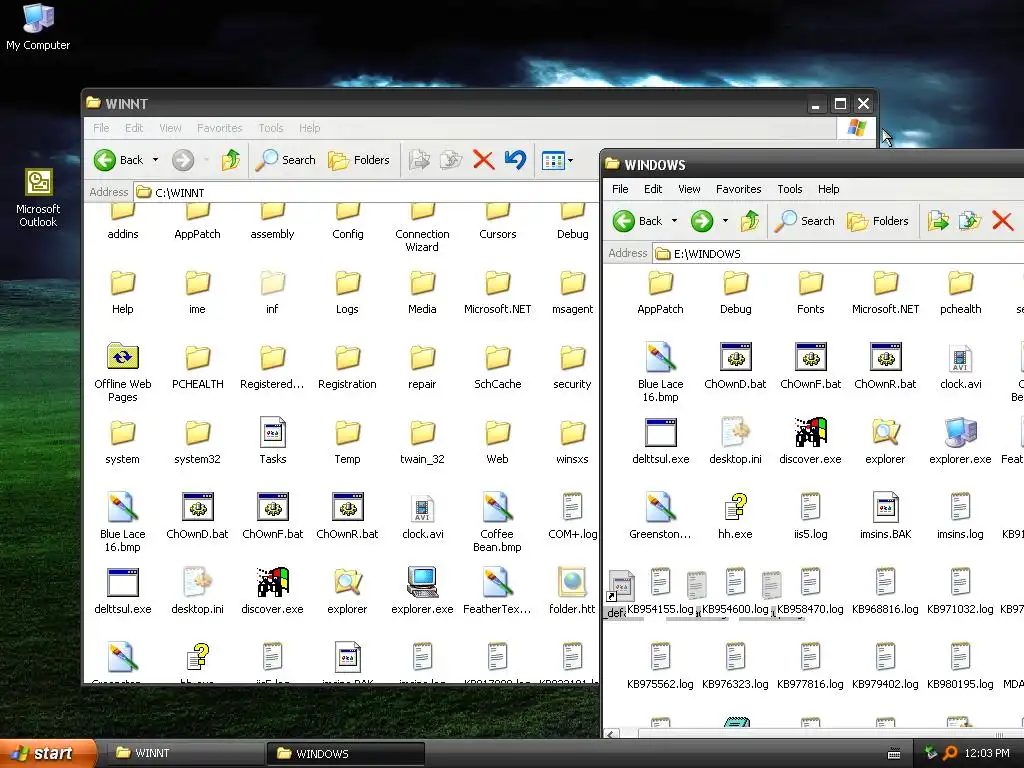Open View menu in WINDOWS window
The height and width of the screenshot is (768, 1024).
689,189
